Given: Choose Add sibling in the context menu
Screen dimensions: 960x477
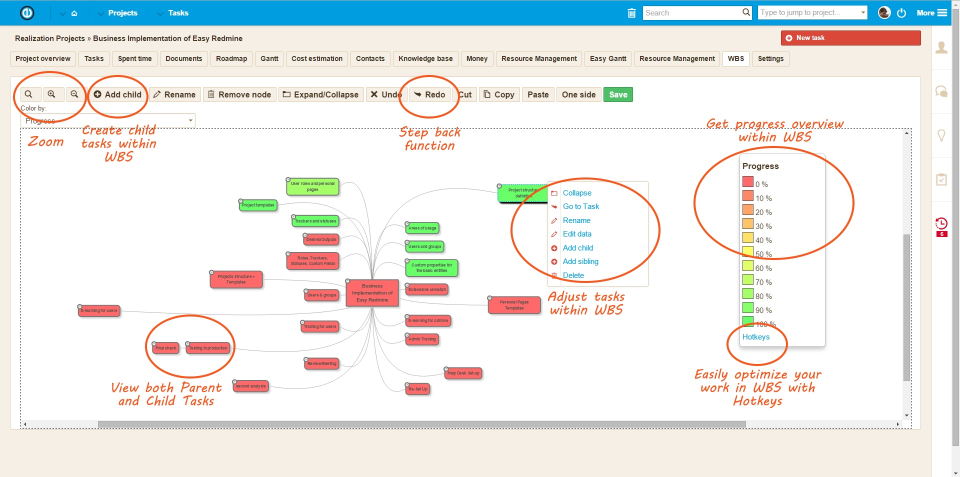Looking at the screenshot, I should 580,261.
